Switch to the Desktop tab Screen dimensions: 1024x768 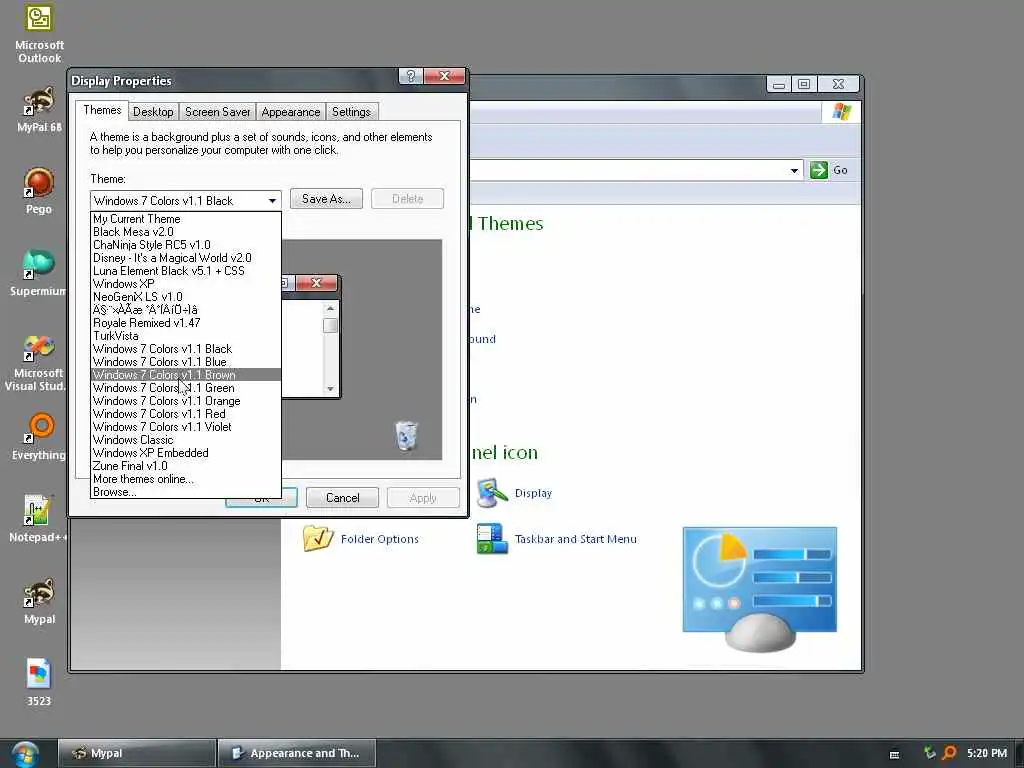tap(153, 112)
